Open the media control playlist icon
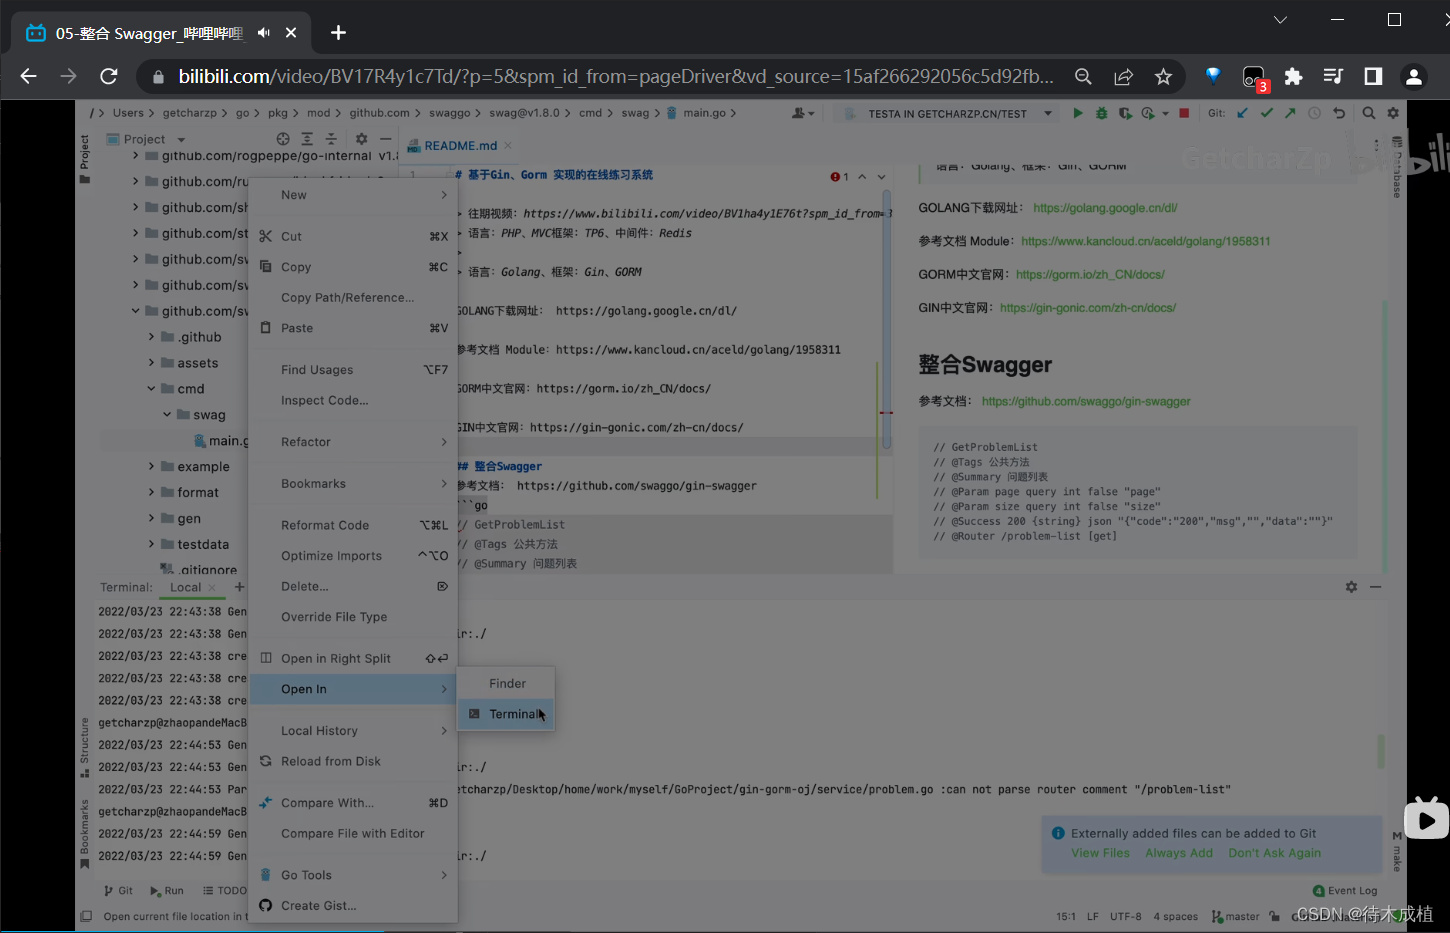Image resolution: width=1450 pixels, height=933 pixels. [1333, 76]
